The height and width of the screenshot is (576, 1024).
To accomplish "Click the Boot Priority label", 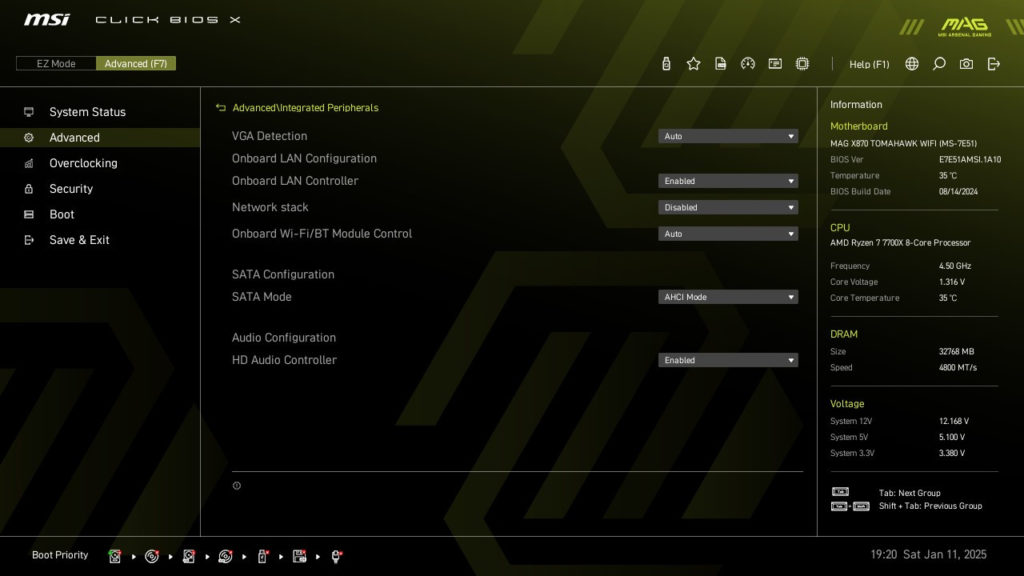I will tap(60, 555).
